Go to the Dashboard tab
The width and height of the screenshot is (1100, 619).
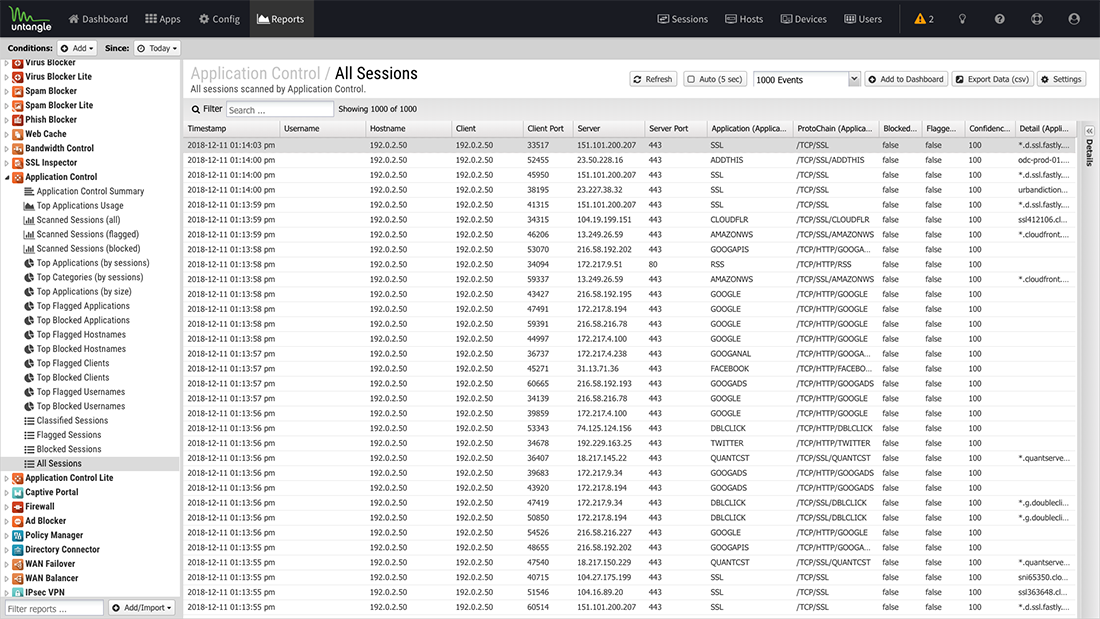[x=98, y=19]
